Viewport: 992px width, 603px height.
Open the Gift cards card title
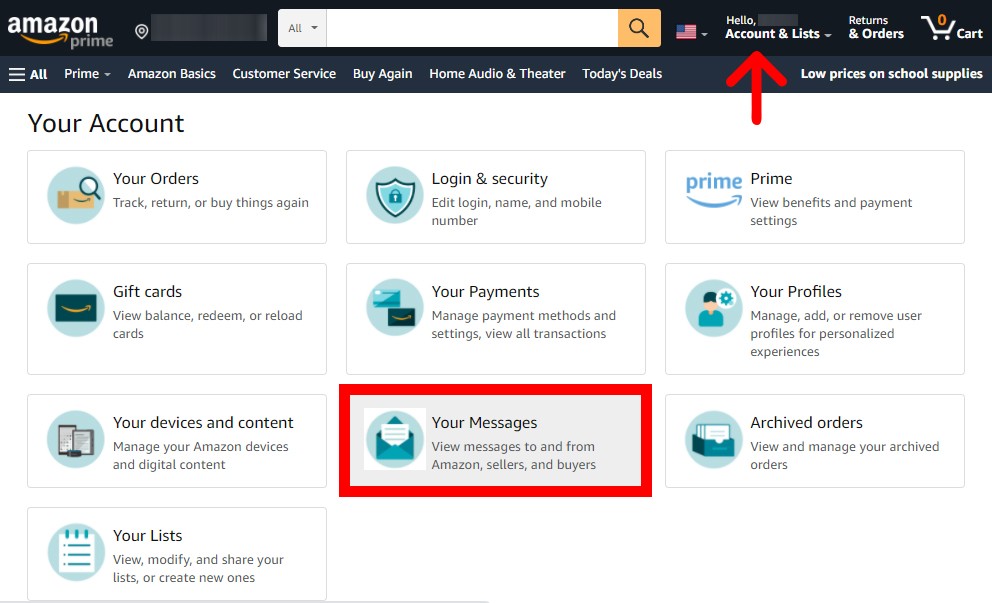pyautogui.click(x=147, y=292)
